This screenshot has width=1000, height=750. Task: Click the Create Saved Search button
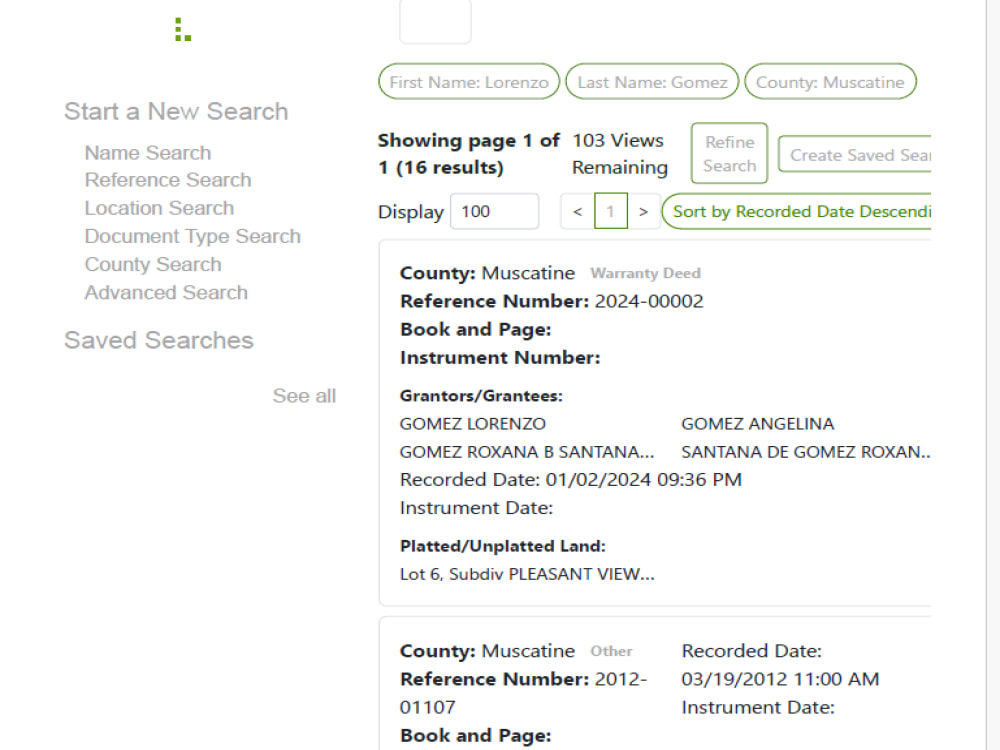862,155
